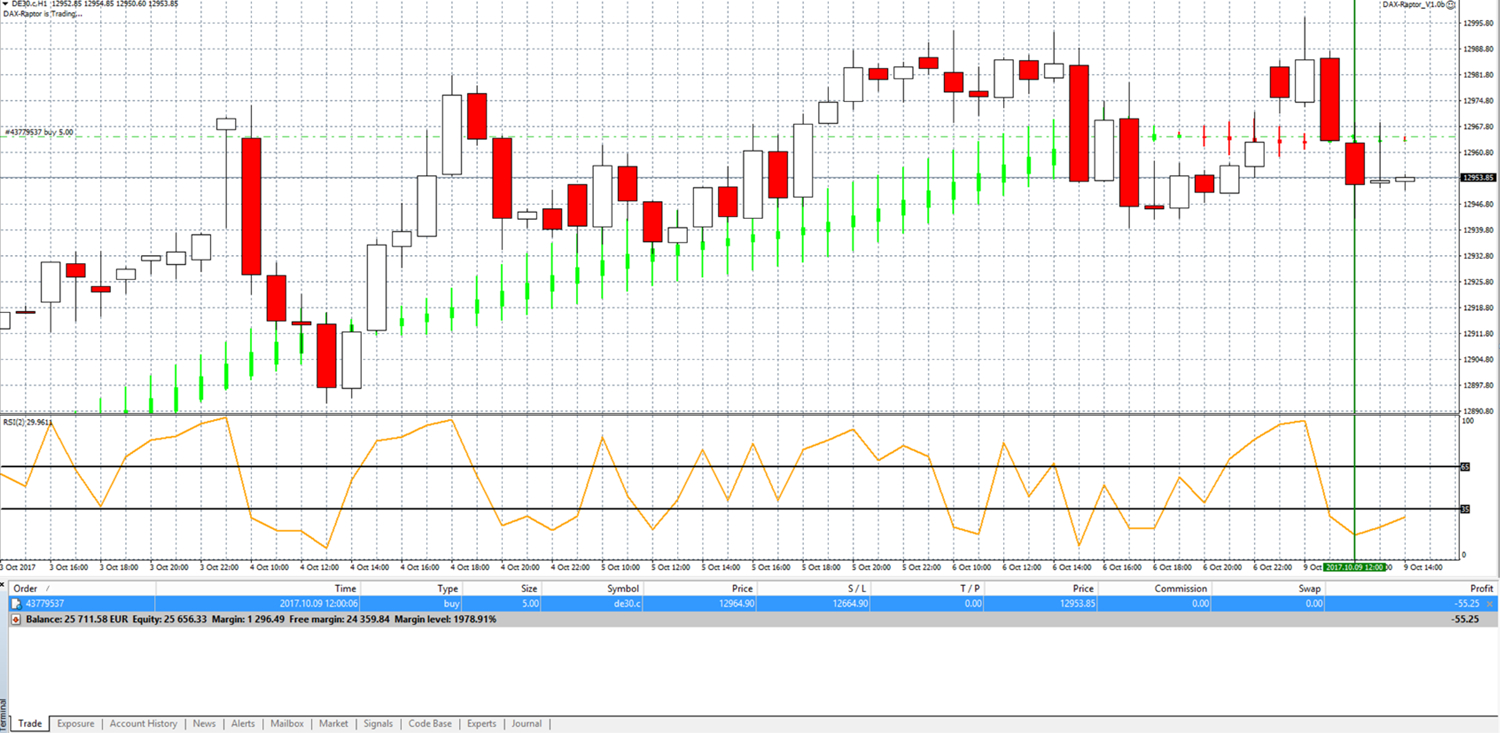Select the Trade tab
Viewport: 1500px width, 733px height.
click(30, 724)
